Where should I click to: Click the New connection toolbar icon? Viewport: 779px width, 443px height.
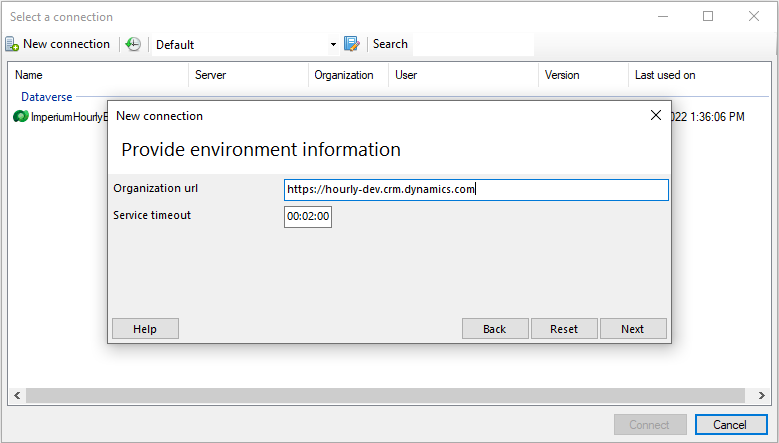13,44
